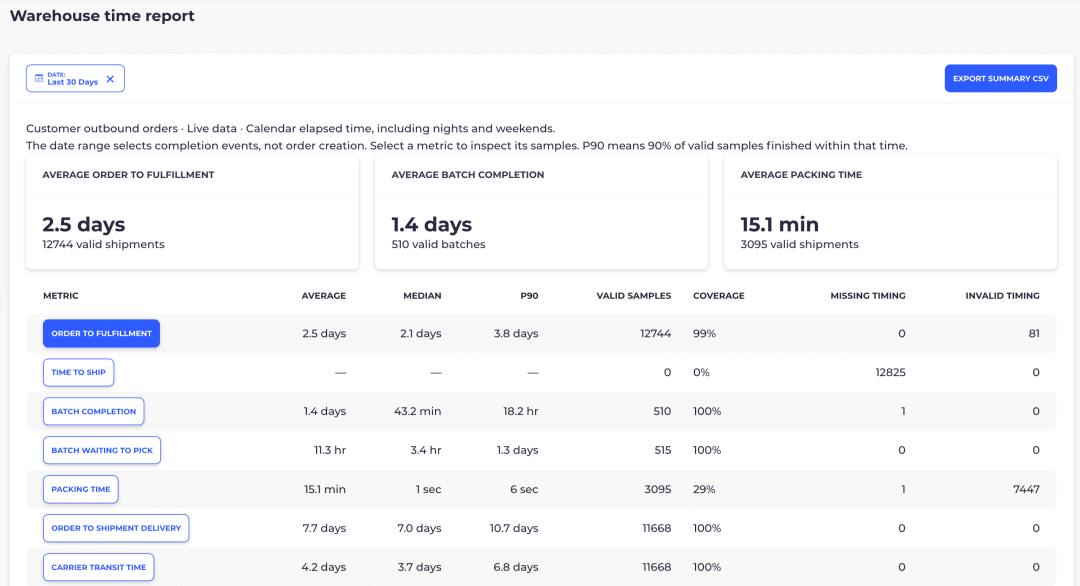Click the 11.3 hr average value
Viewport: 1080px width, 586px height.
(330, 450)
